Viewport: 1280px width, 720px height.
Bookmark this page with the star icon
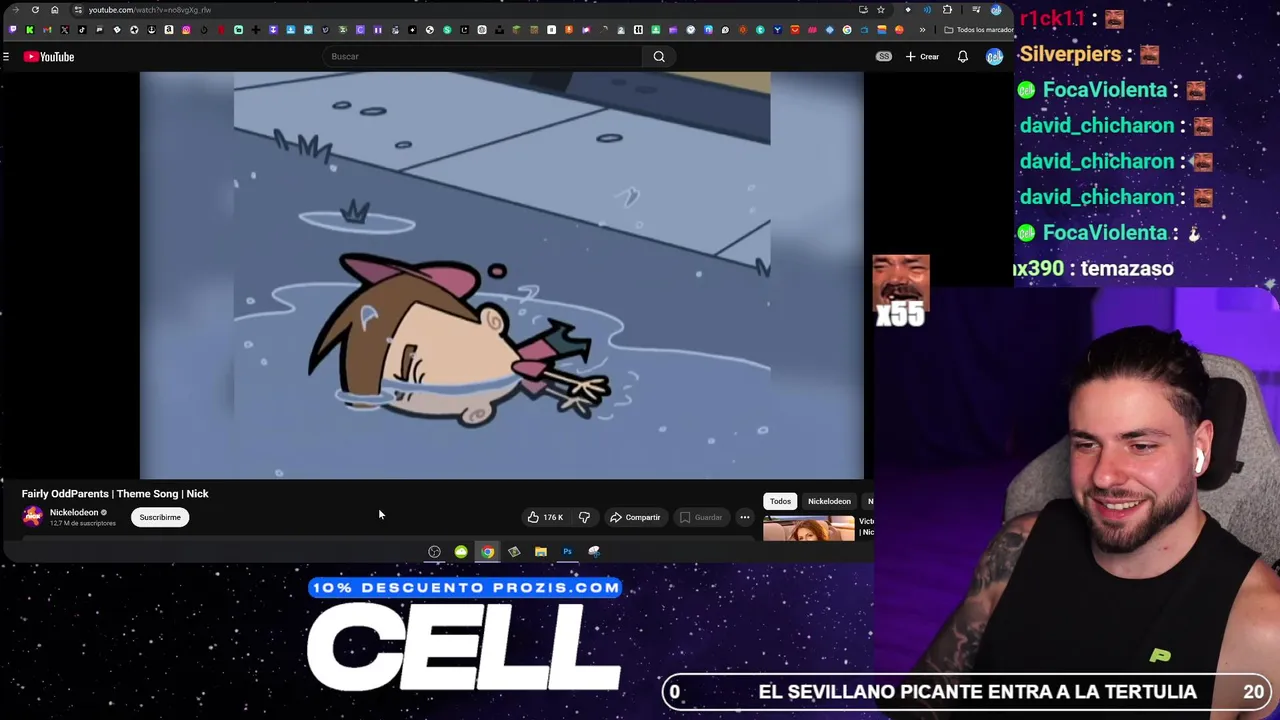point(881,10)
